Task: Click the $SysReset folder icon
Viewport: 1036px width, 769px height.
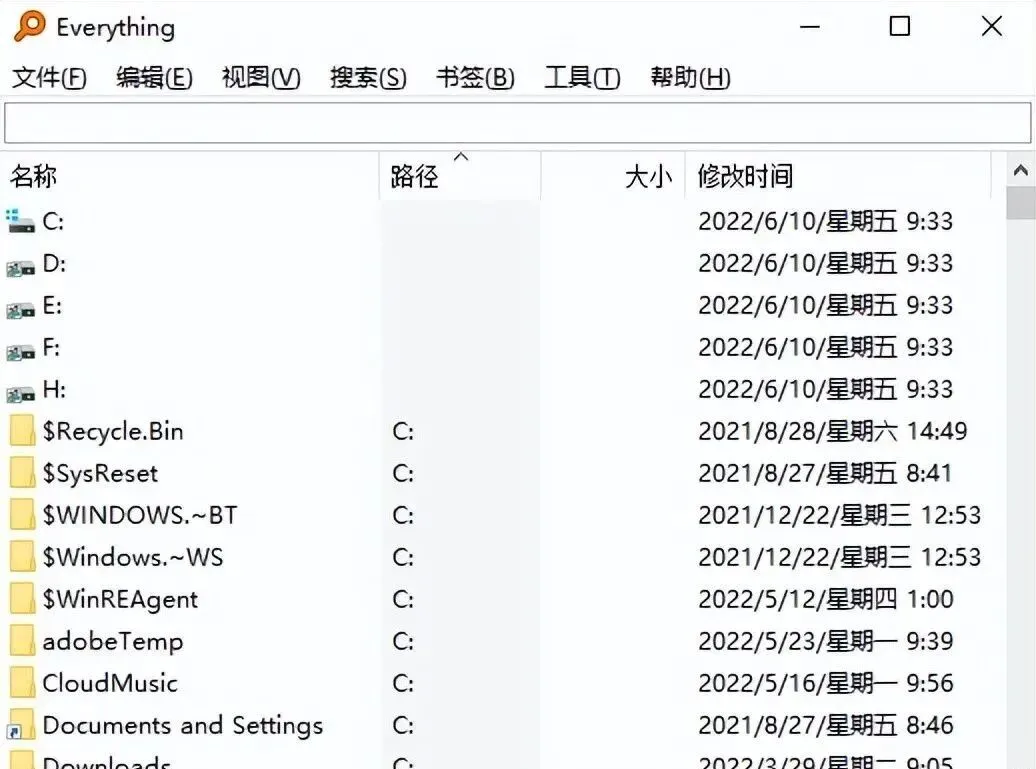Action: (22, 473)
